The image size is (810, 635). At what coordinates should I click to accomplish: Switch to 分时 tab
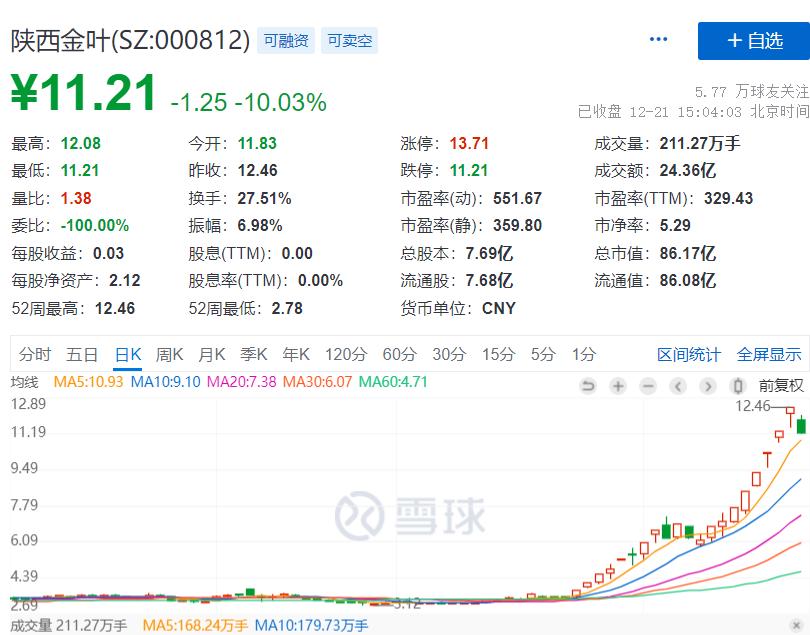35,354
